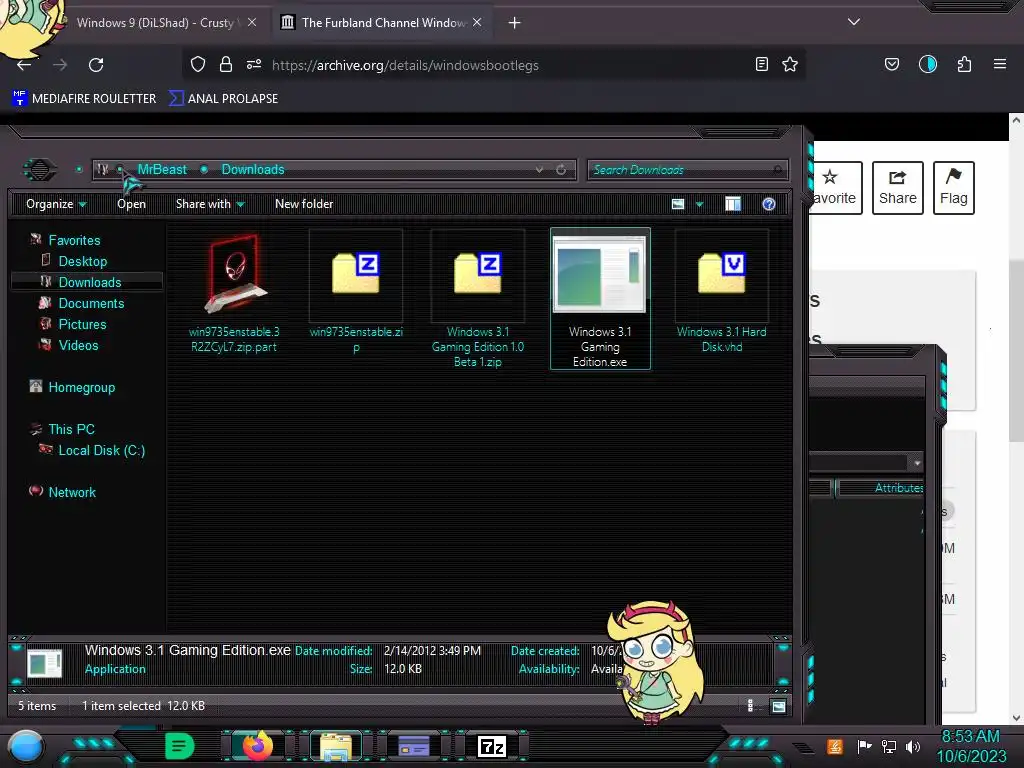Click Open in the Explorer toolbar

tap(131, 204)
